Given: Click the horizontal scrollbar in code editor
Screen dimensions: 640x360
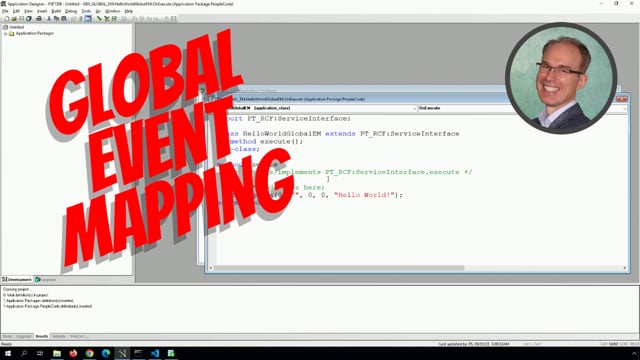Looking at the screenshot, I should pyautogui.click(x=339, y=268).
